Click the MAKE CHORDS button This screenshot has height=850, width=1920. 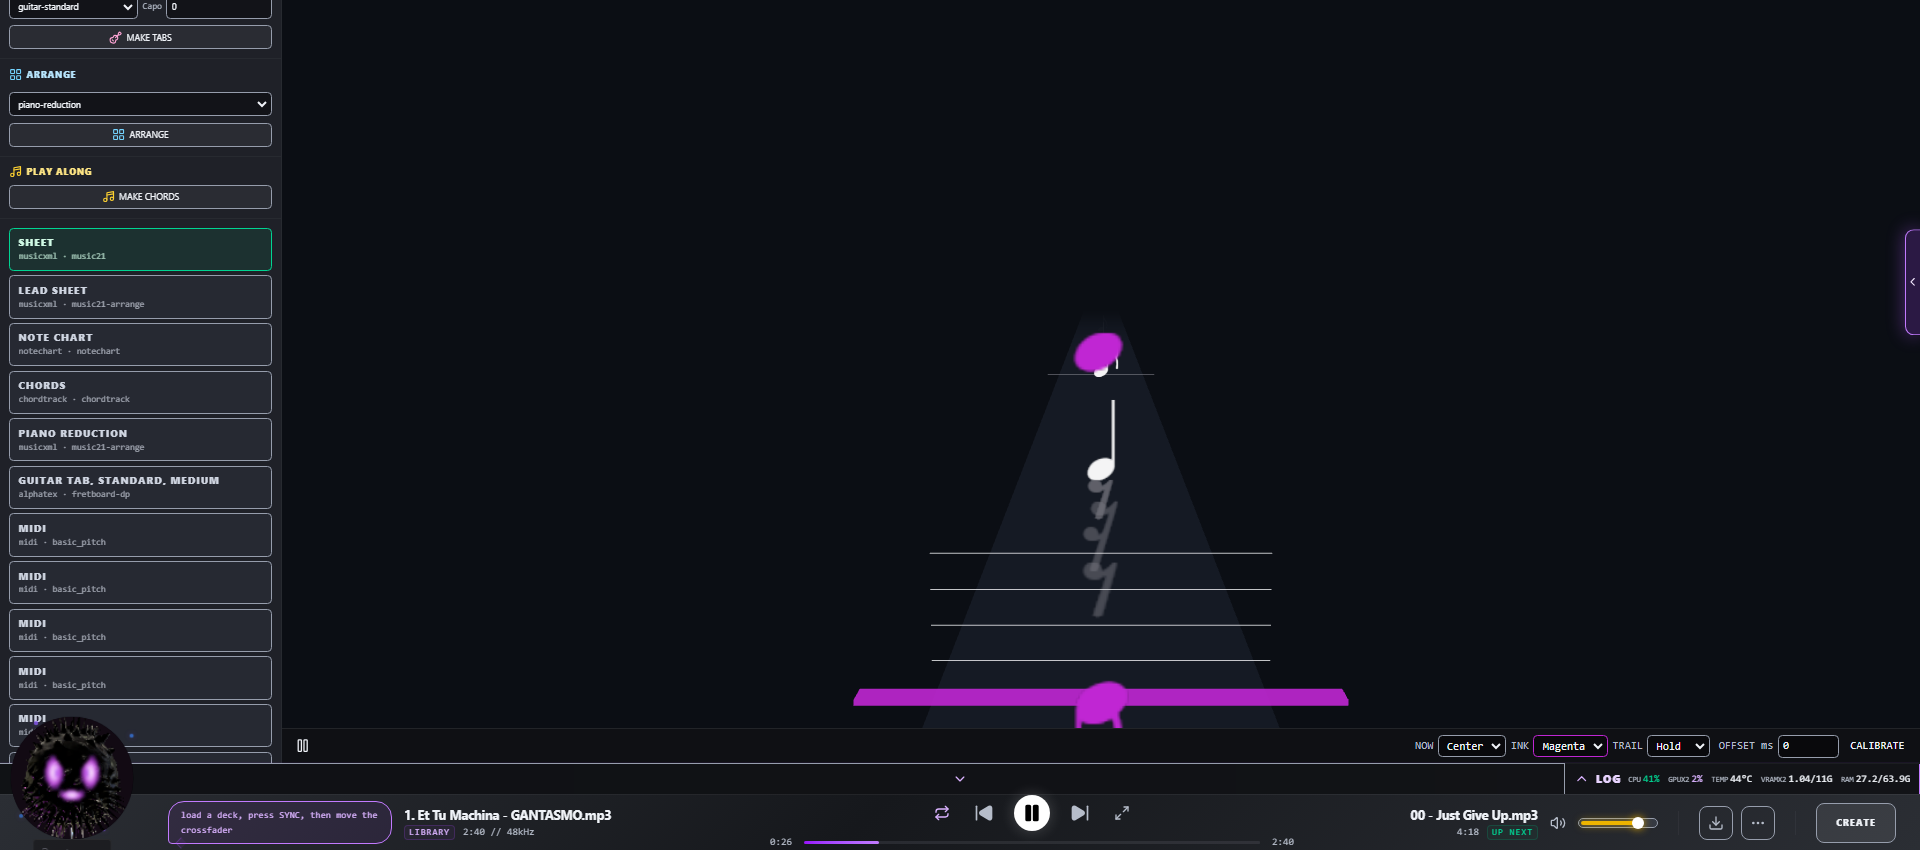(140, 197)
